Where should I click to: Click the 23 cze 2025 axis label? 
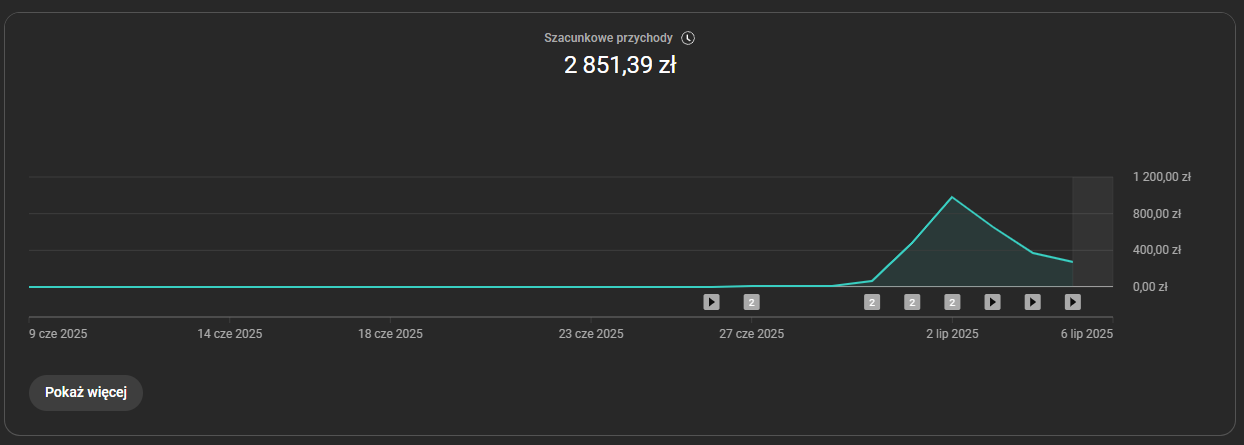click(x=591, y=334)
